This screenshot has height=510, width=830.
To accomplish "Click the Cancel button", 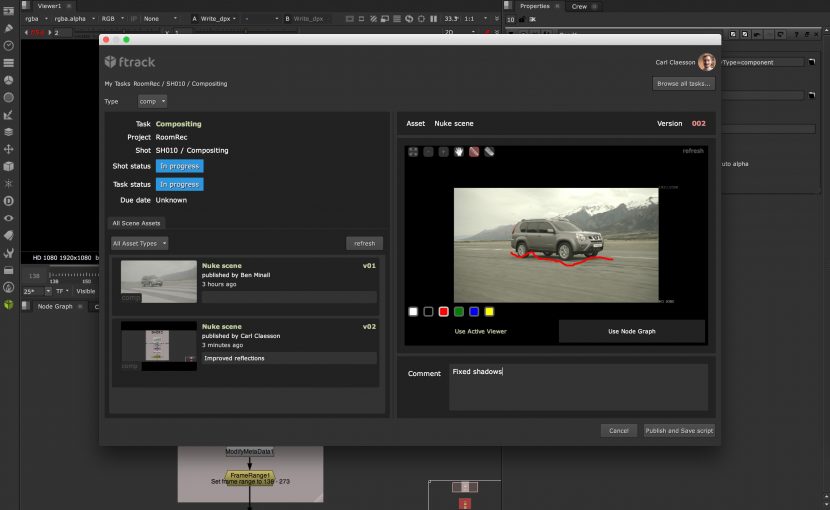I will coord(618,431).
